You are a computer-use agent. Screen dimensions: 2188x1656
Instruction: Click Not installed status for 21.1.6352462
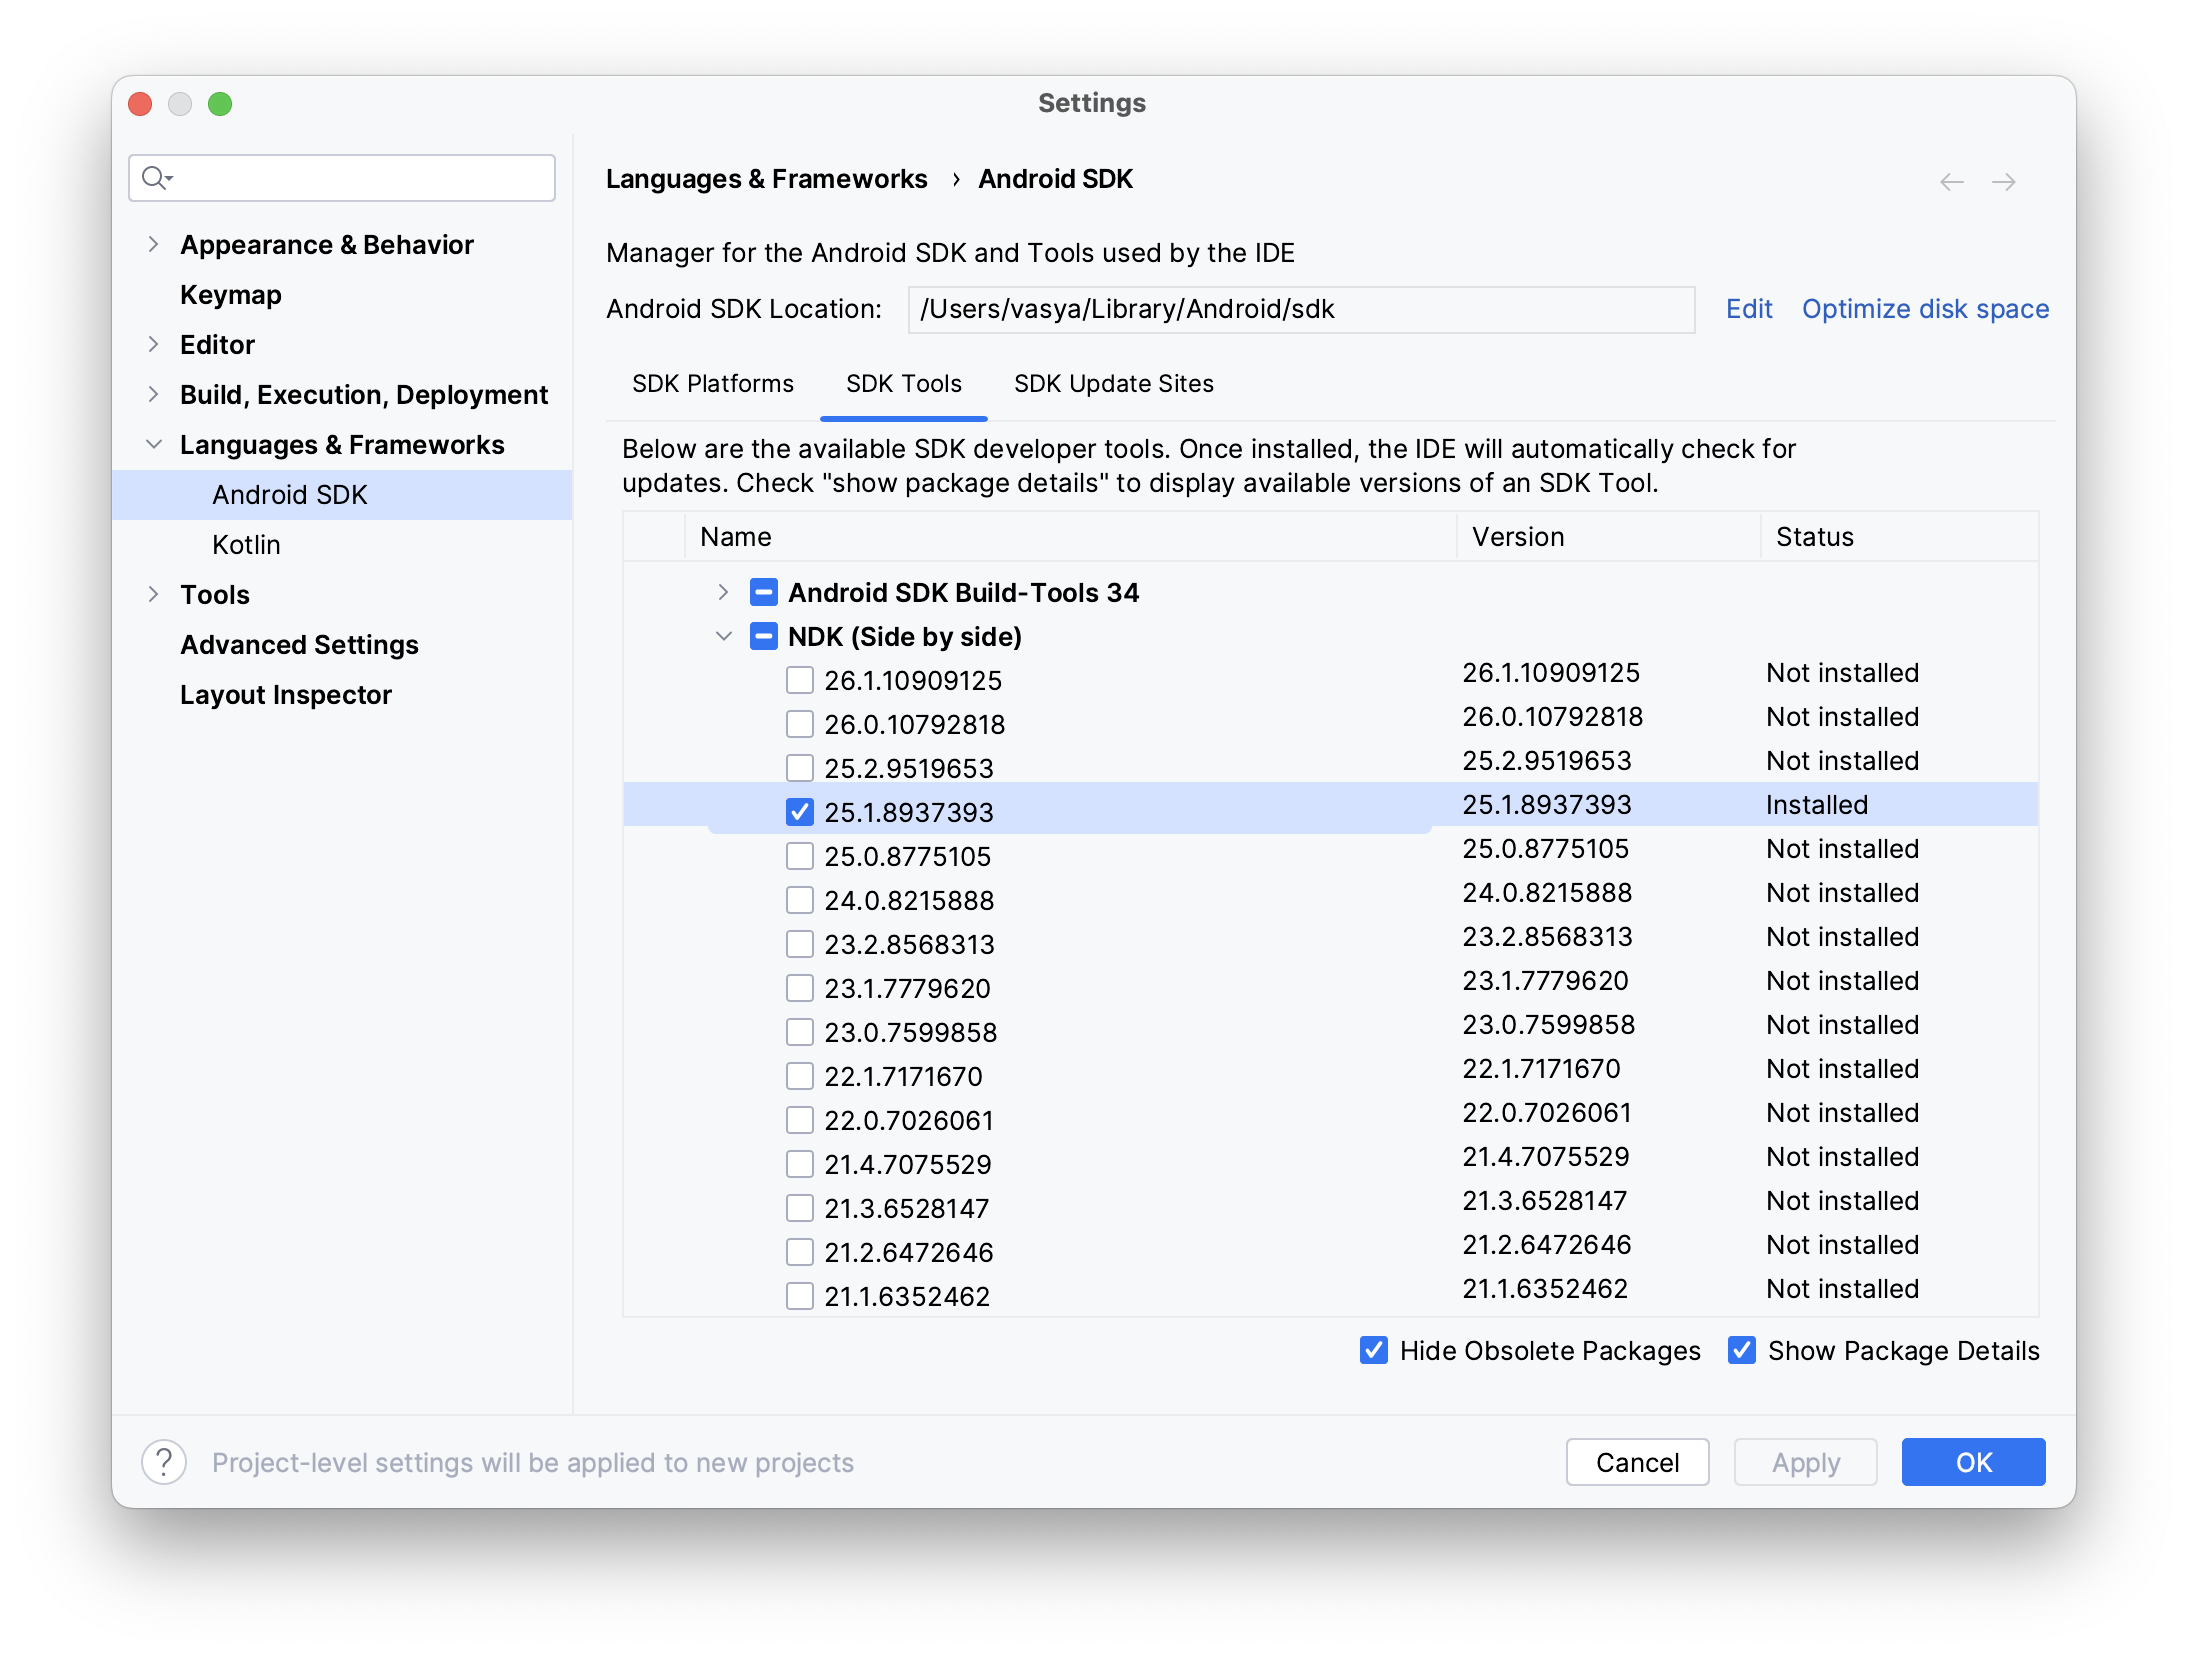(1842, 1289)
